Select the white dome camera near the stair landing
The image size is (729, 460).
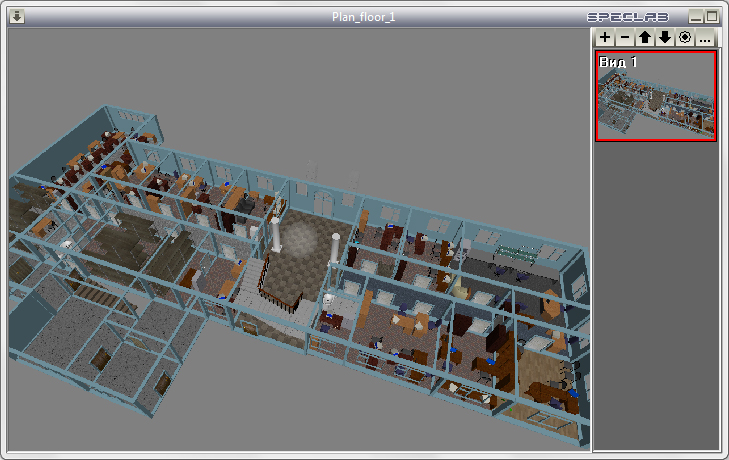click(328, 299)
